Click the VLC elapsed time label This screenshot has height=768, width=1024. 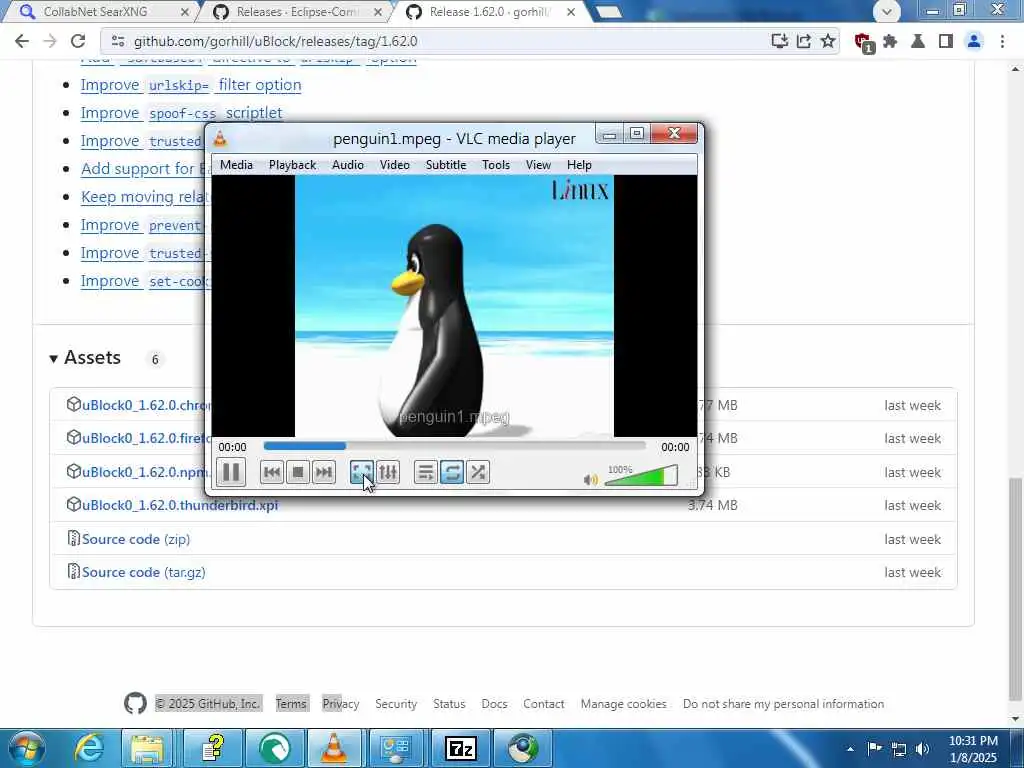point(232,447)
